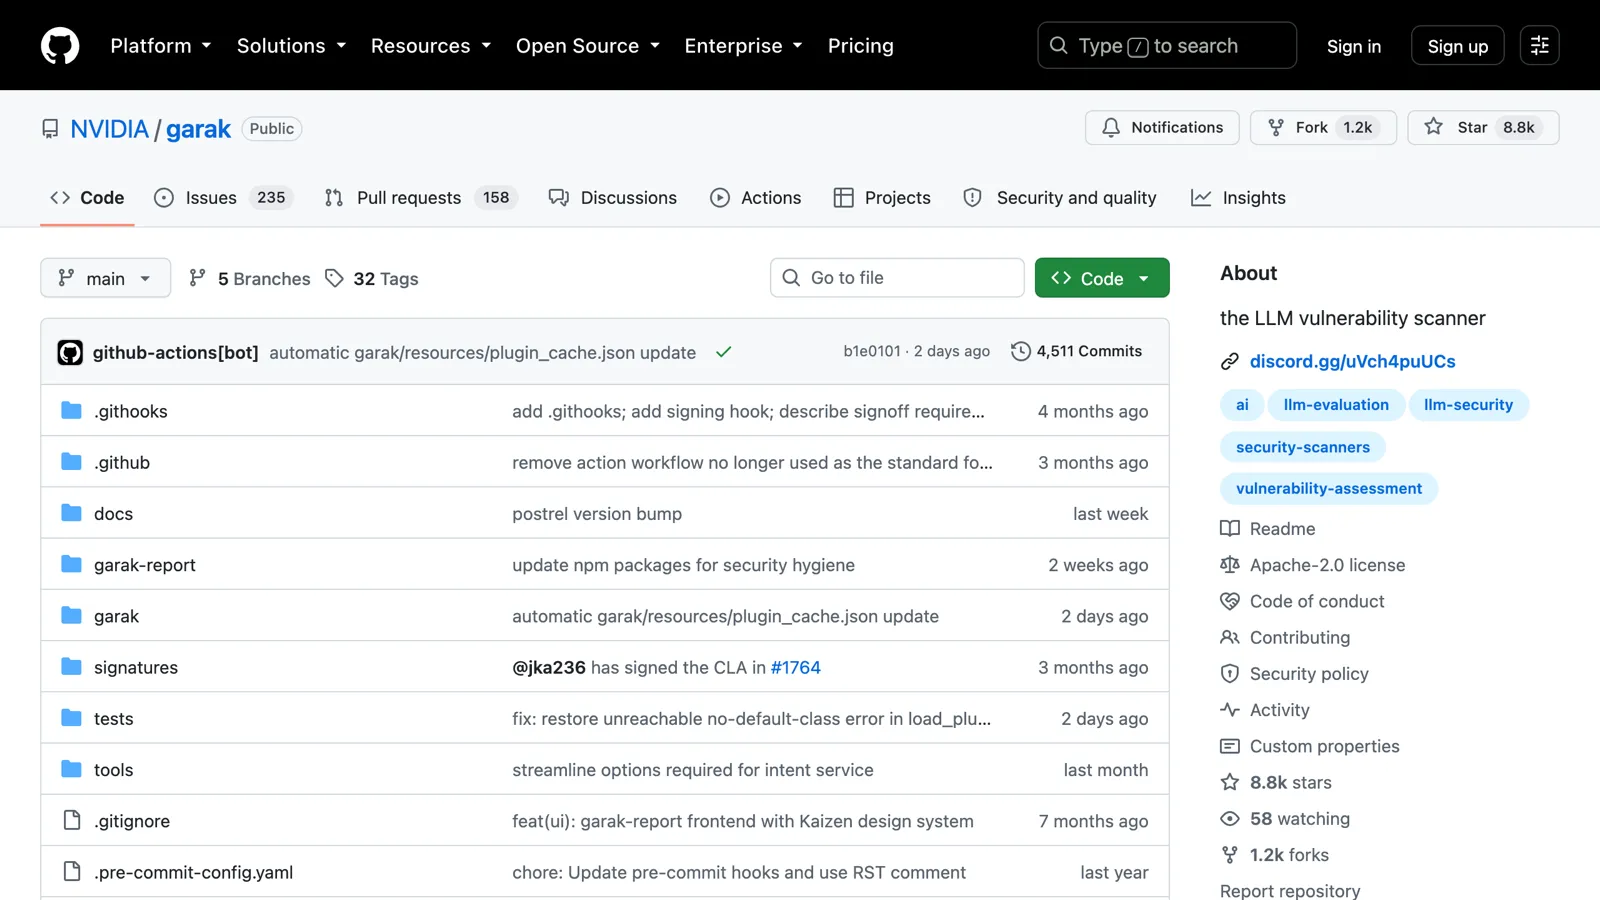Expand the Open Source menu

click(588, 46)
